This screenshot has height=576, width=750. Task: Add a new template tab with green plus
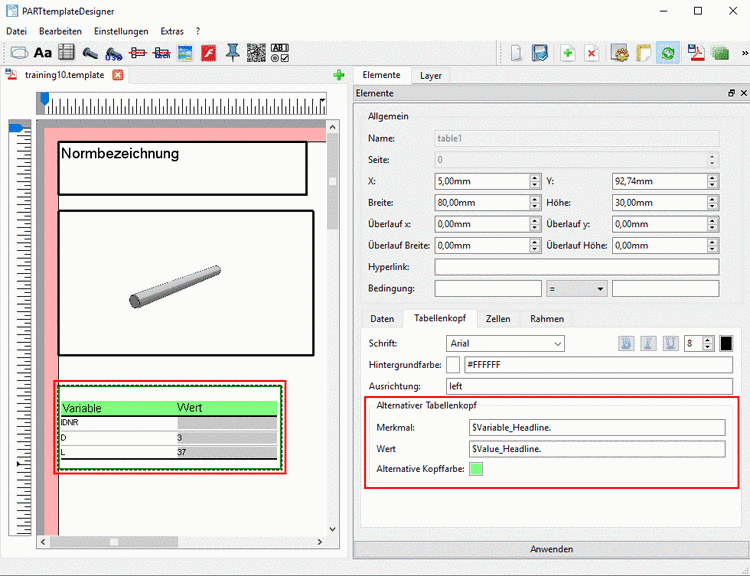(x=339, y=75)
